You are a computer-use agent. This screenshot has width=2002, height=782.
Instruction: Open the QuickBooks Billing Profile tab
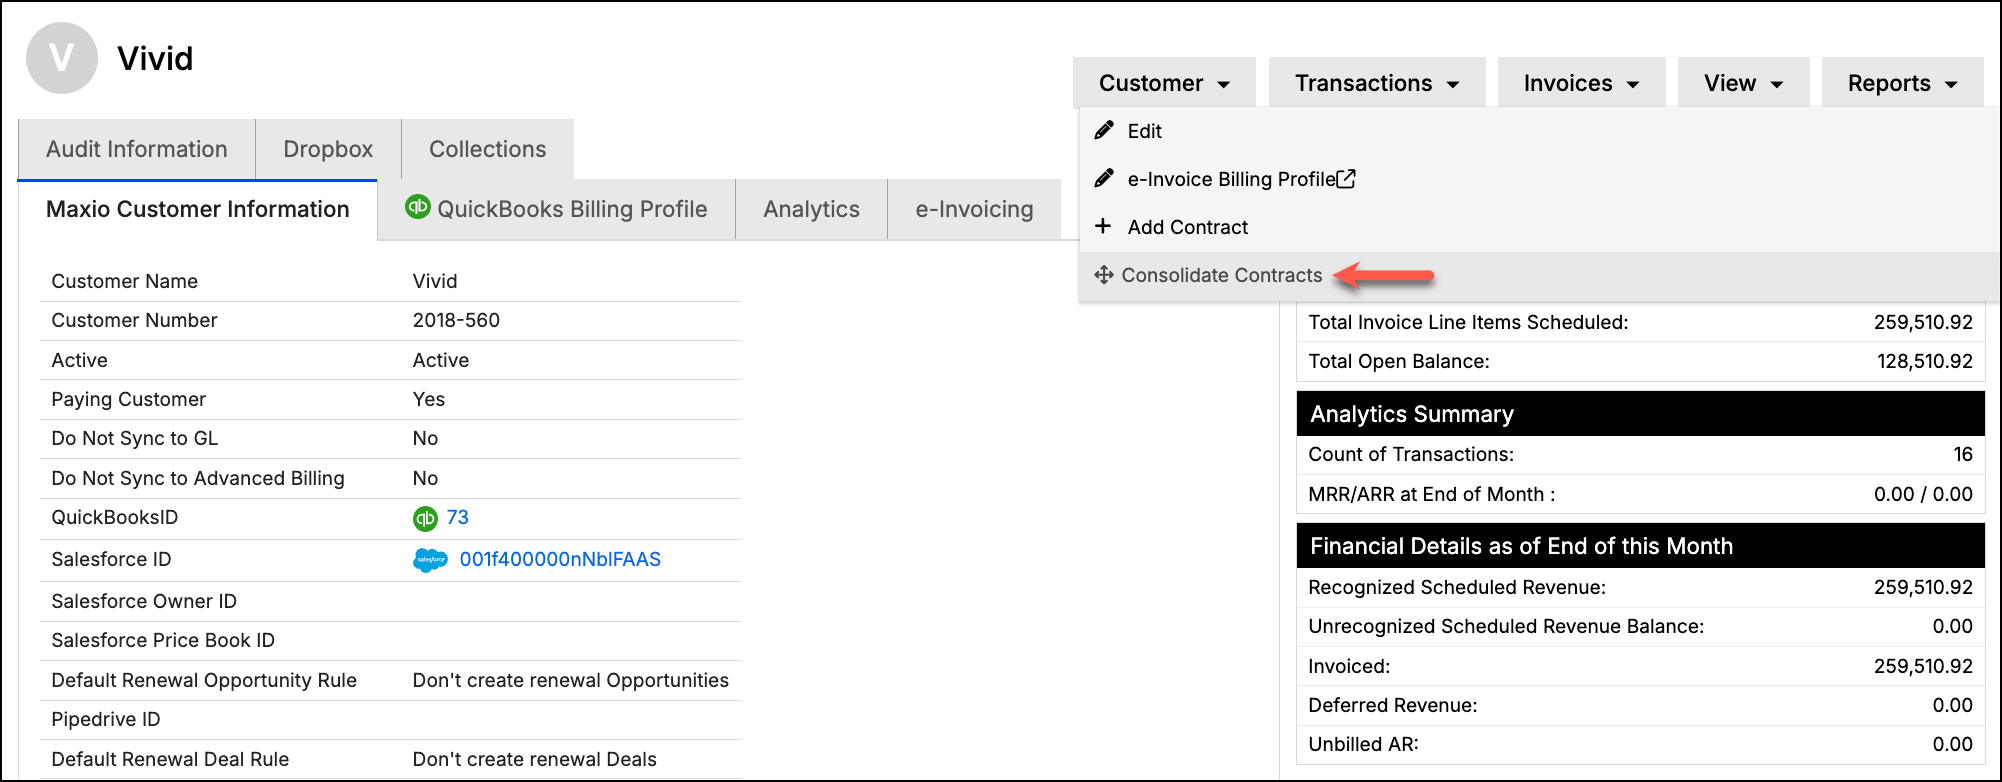(557, 209)
